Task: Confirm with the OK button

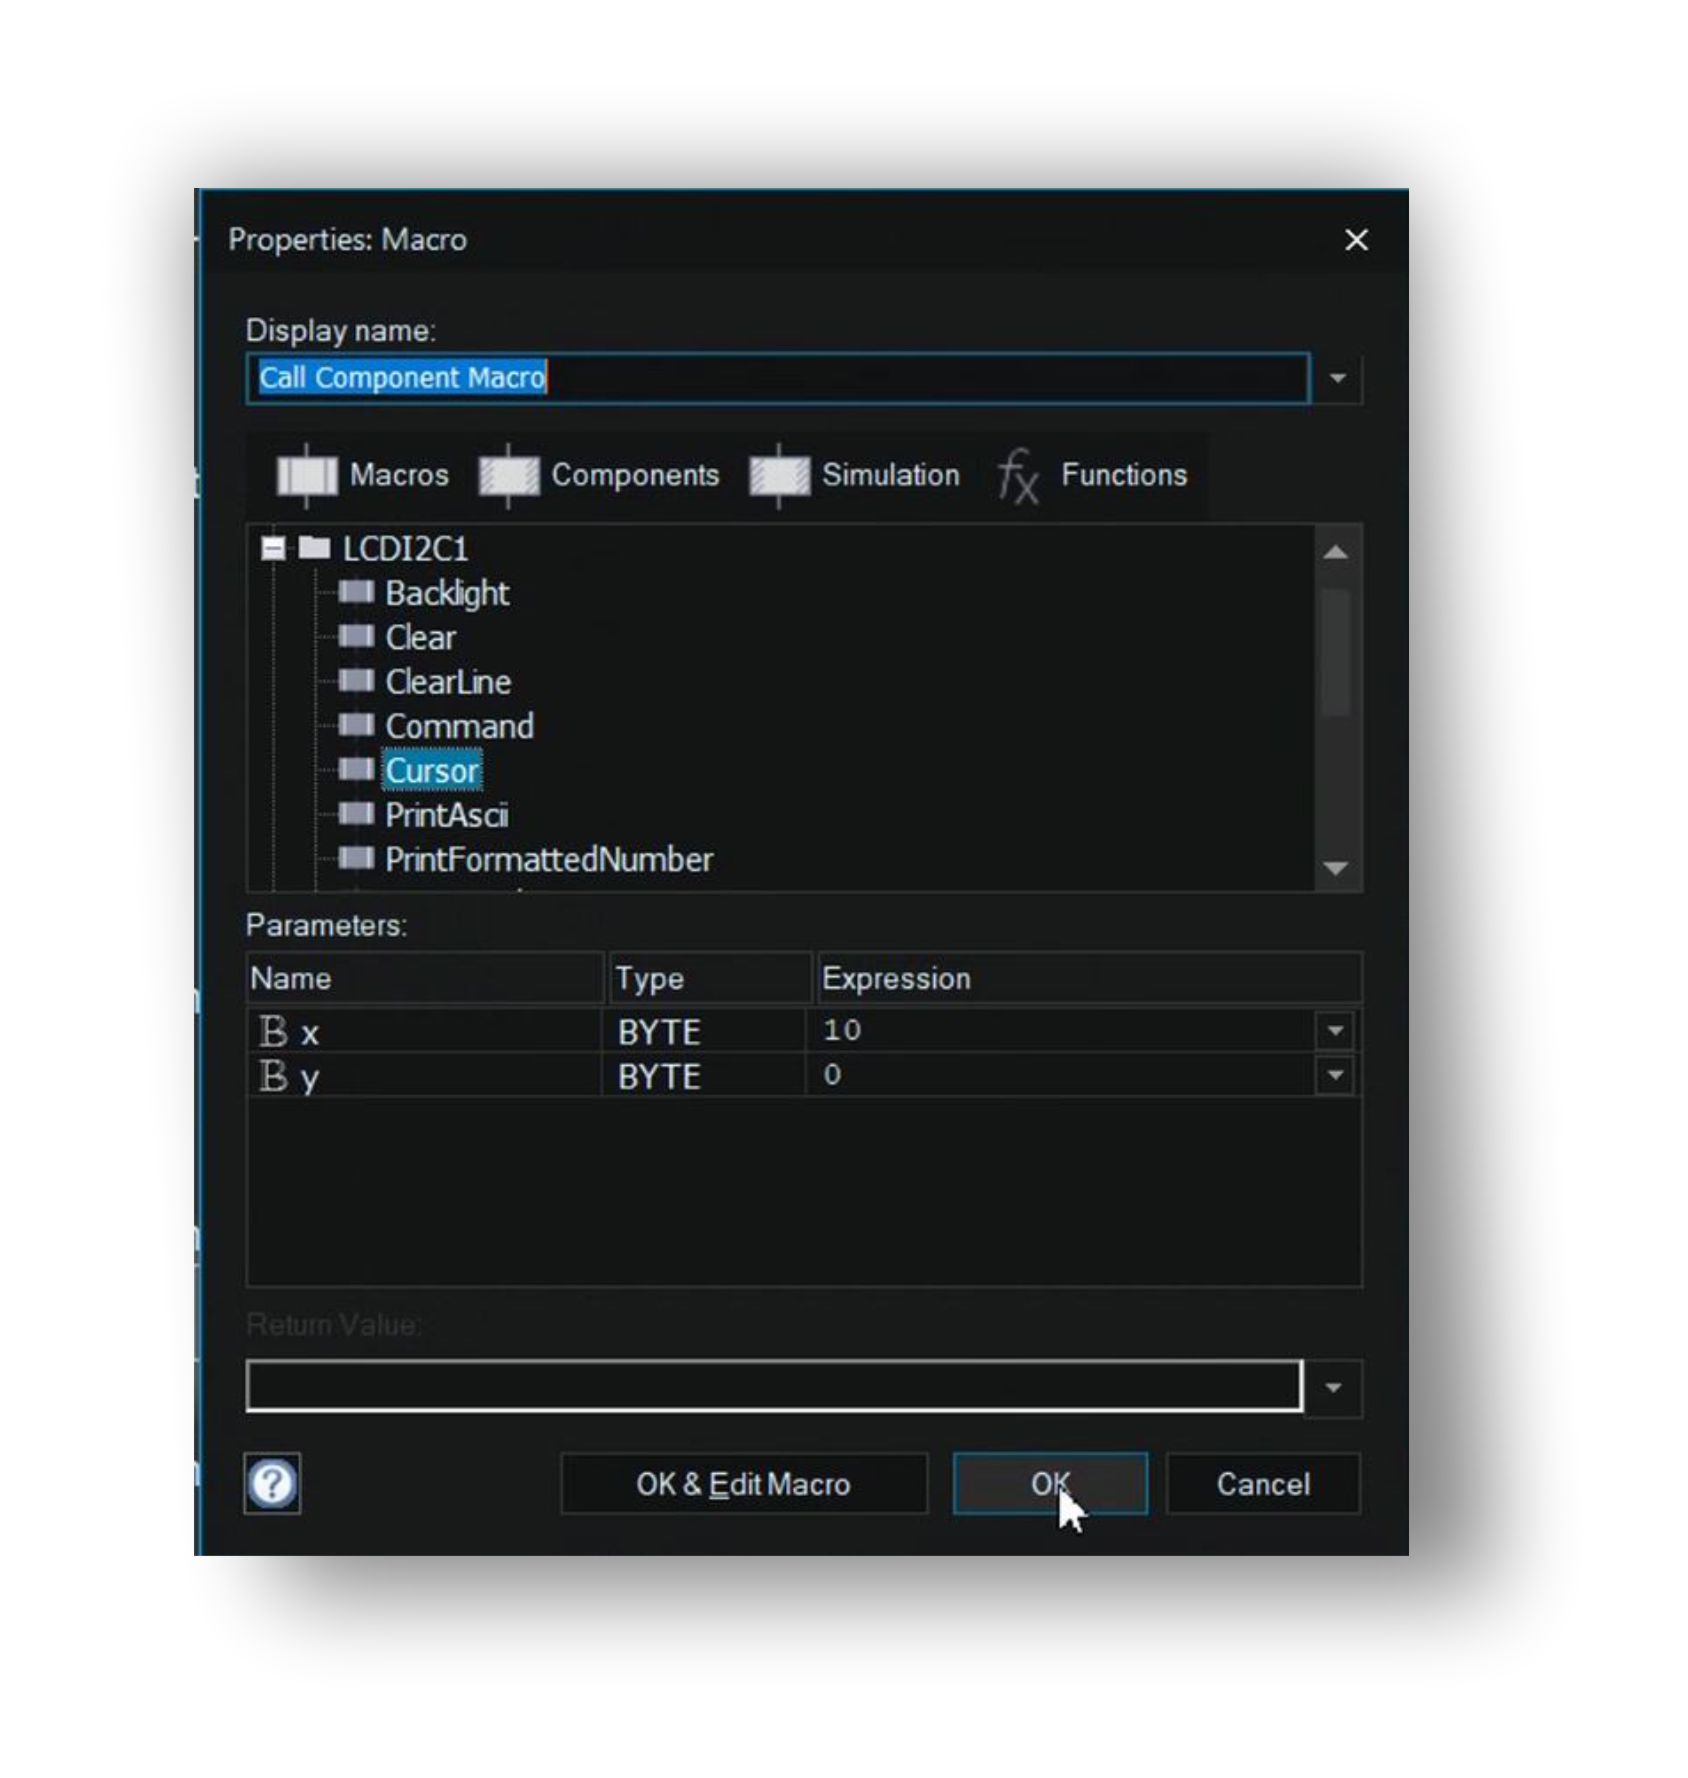Action: pyautogui.click(x=1050, y=1484)
